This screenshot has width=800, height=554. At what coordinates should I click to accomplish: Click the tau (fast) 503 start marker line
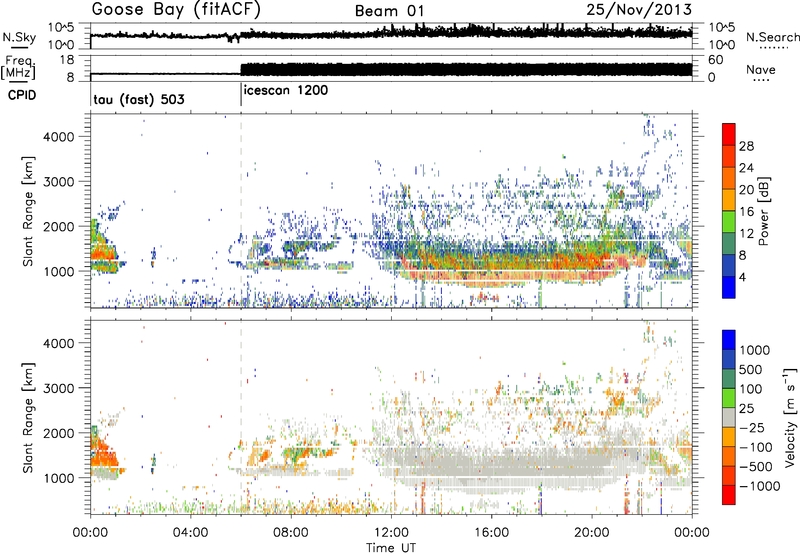coord(91,93)
